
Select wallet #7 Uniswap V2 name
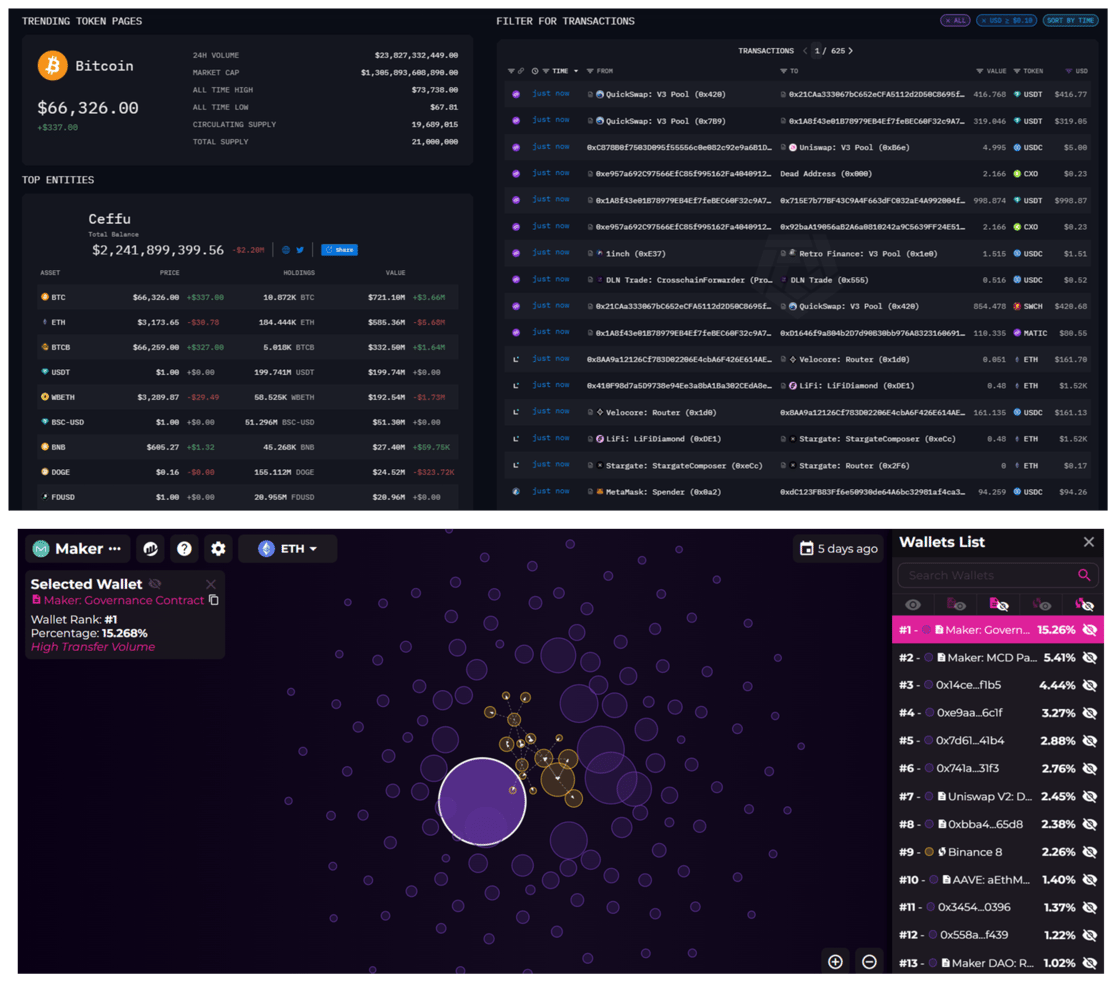[989, 796]
